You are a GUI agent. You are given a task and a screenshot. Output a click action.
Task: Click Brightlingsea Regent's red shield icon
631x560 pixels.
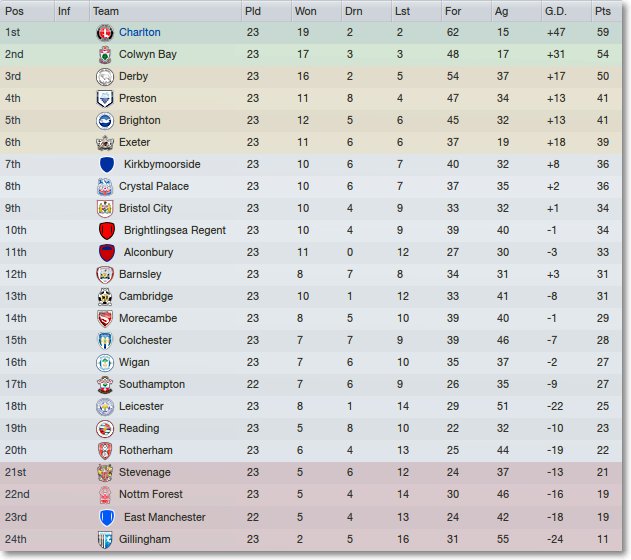pyautogui.click(x=107, y=231)
